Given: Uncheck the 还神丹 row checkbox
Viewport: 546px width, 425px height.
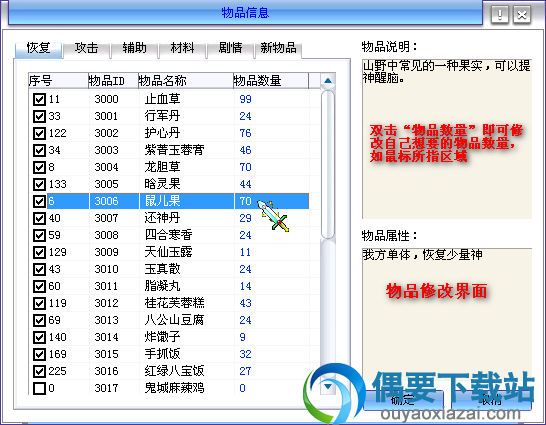Looking at the screenshot, I should coord(39,218).
